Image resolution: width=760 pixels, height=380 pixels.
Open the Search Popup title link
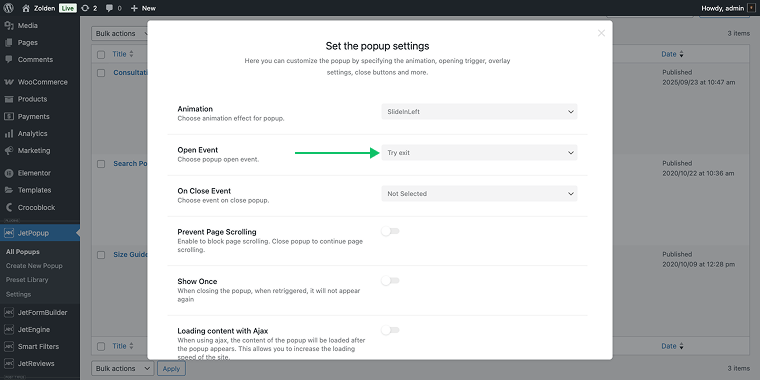130,163
